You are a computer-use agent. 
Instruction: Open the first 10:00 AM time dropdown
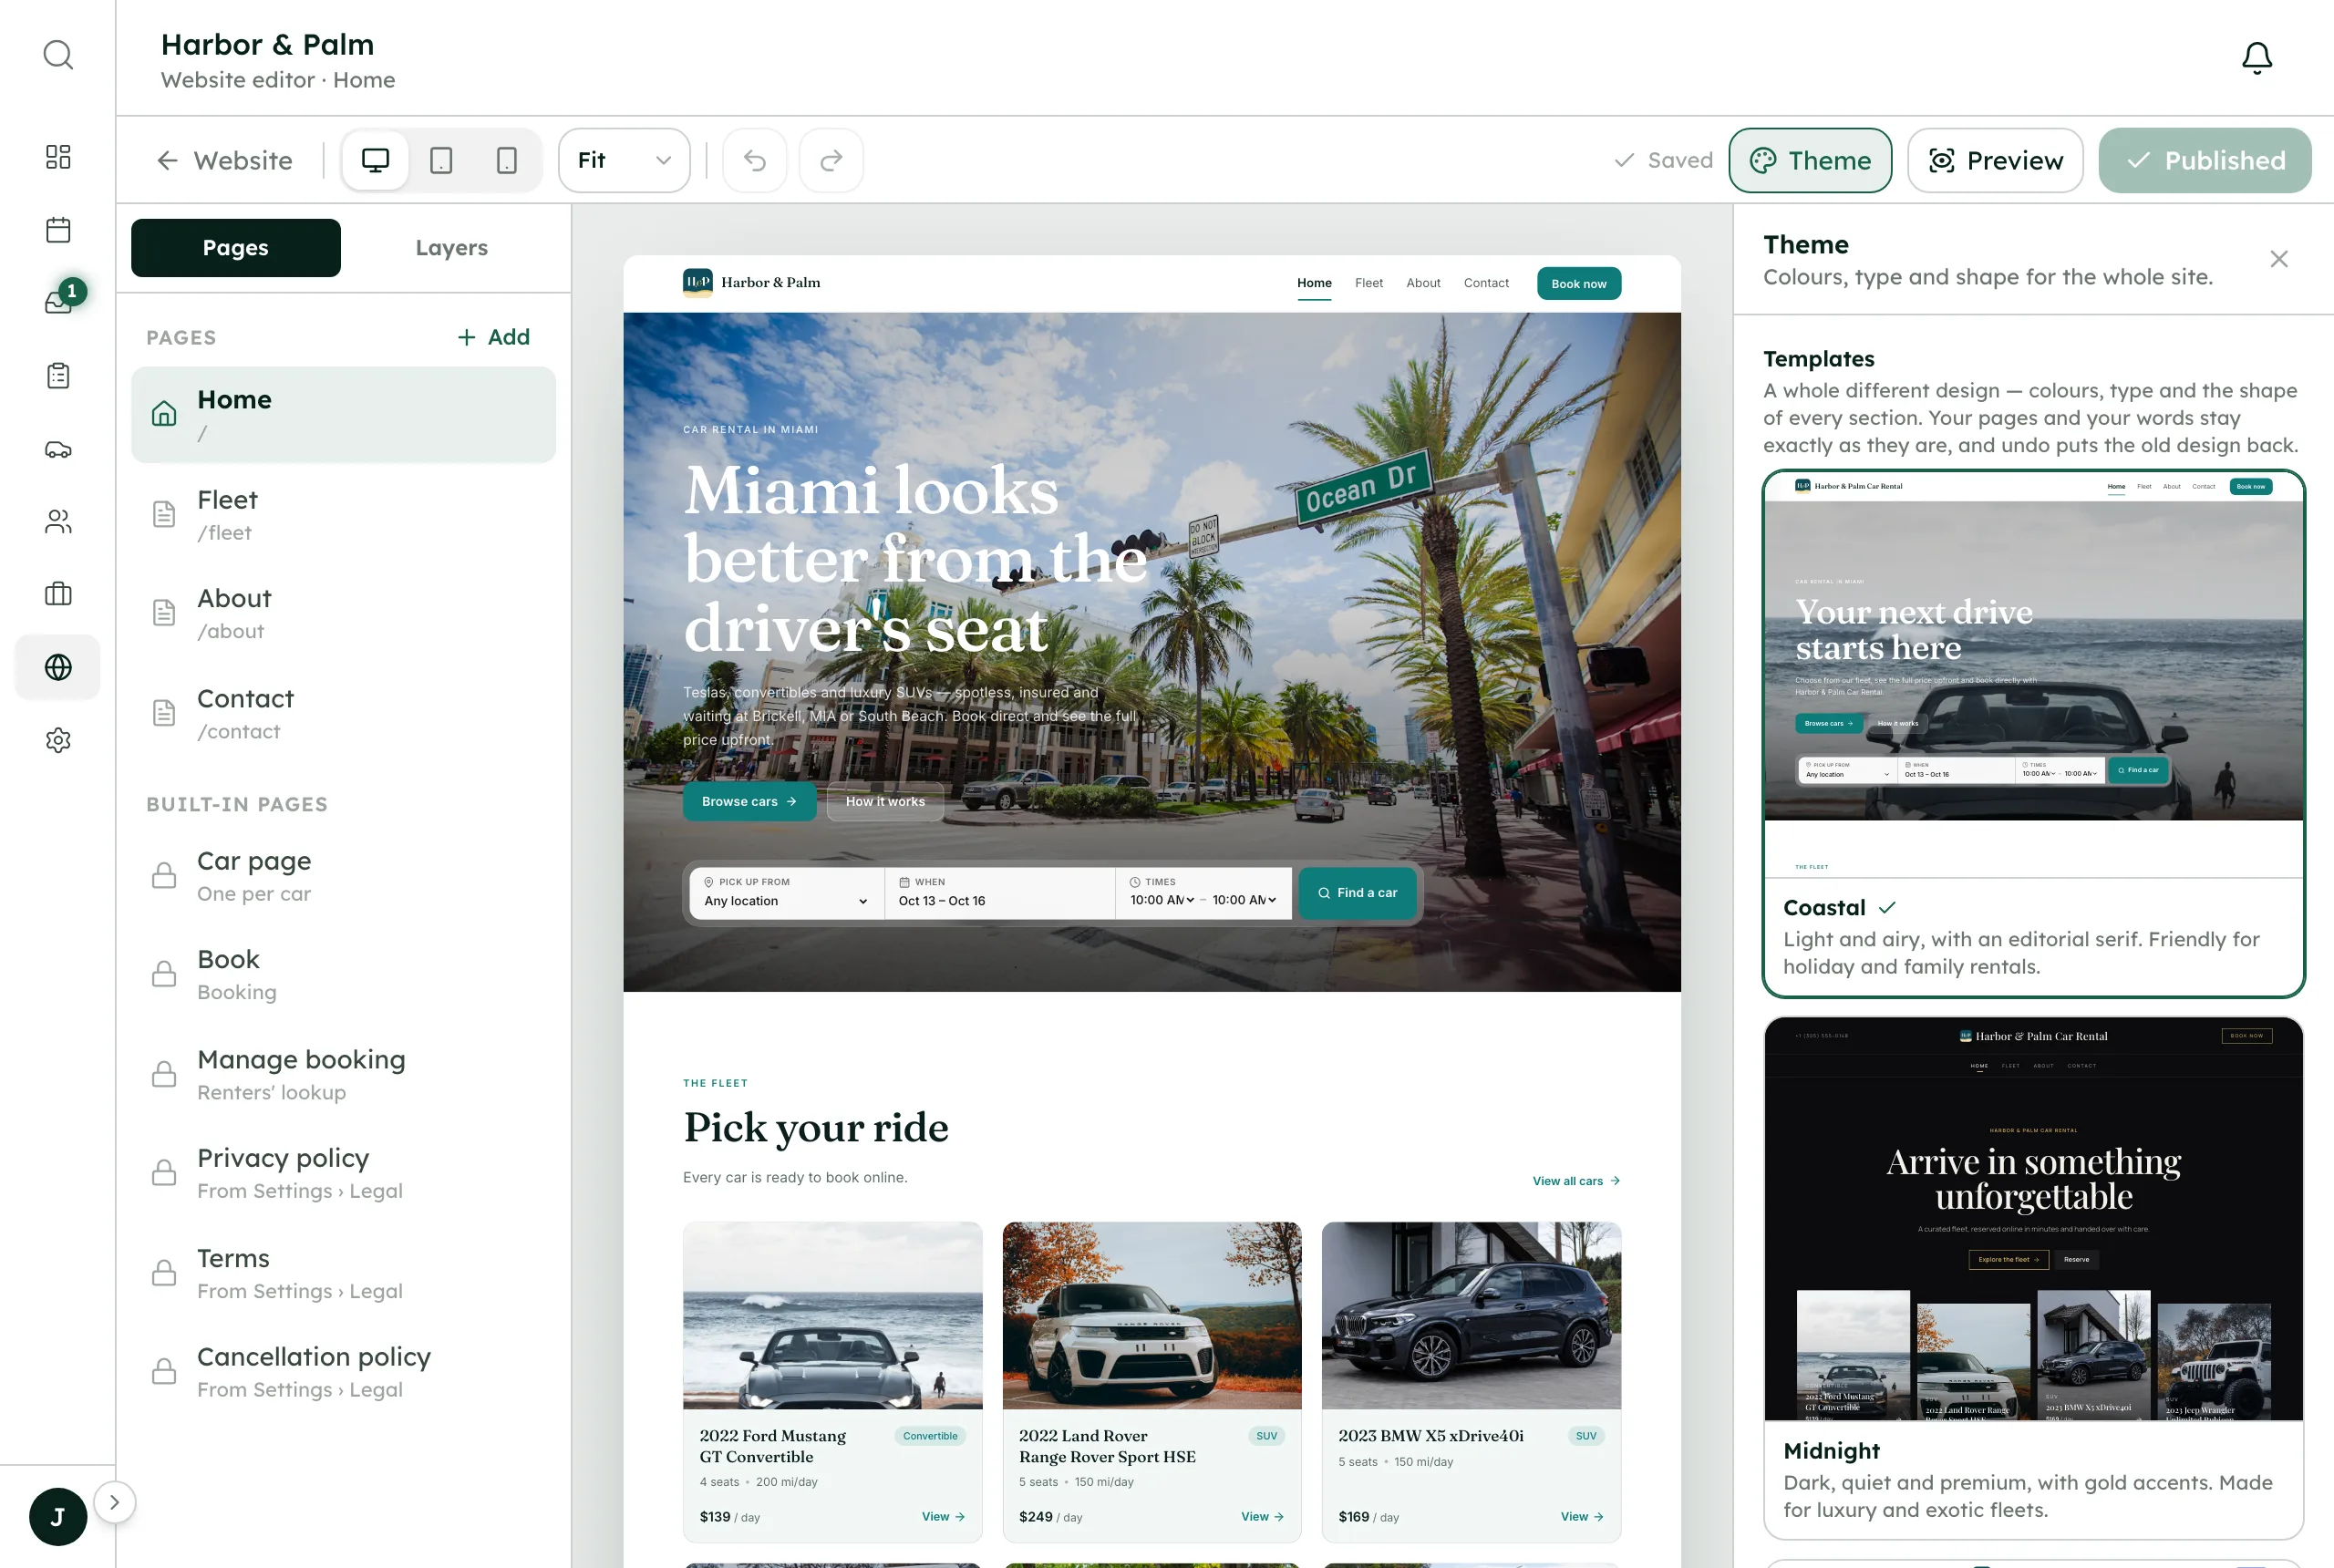coord(1162,901)
